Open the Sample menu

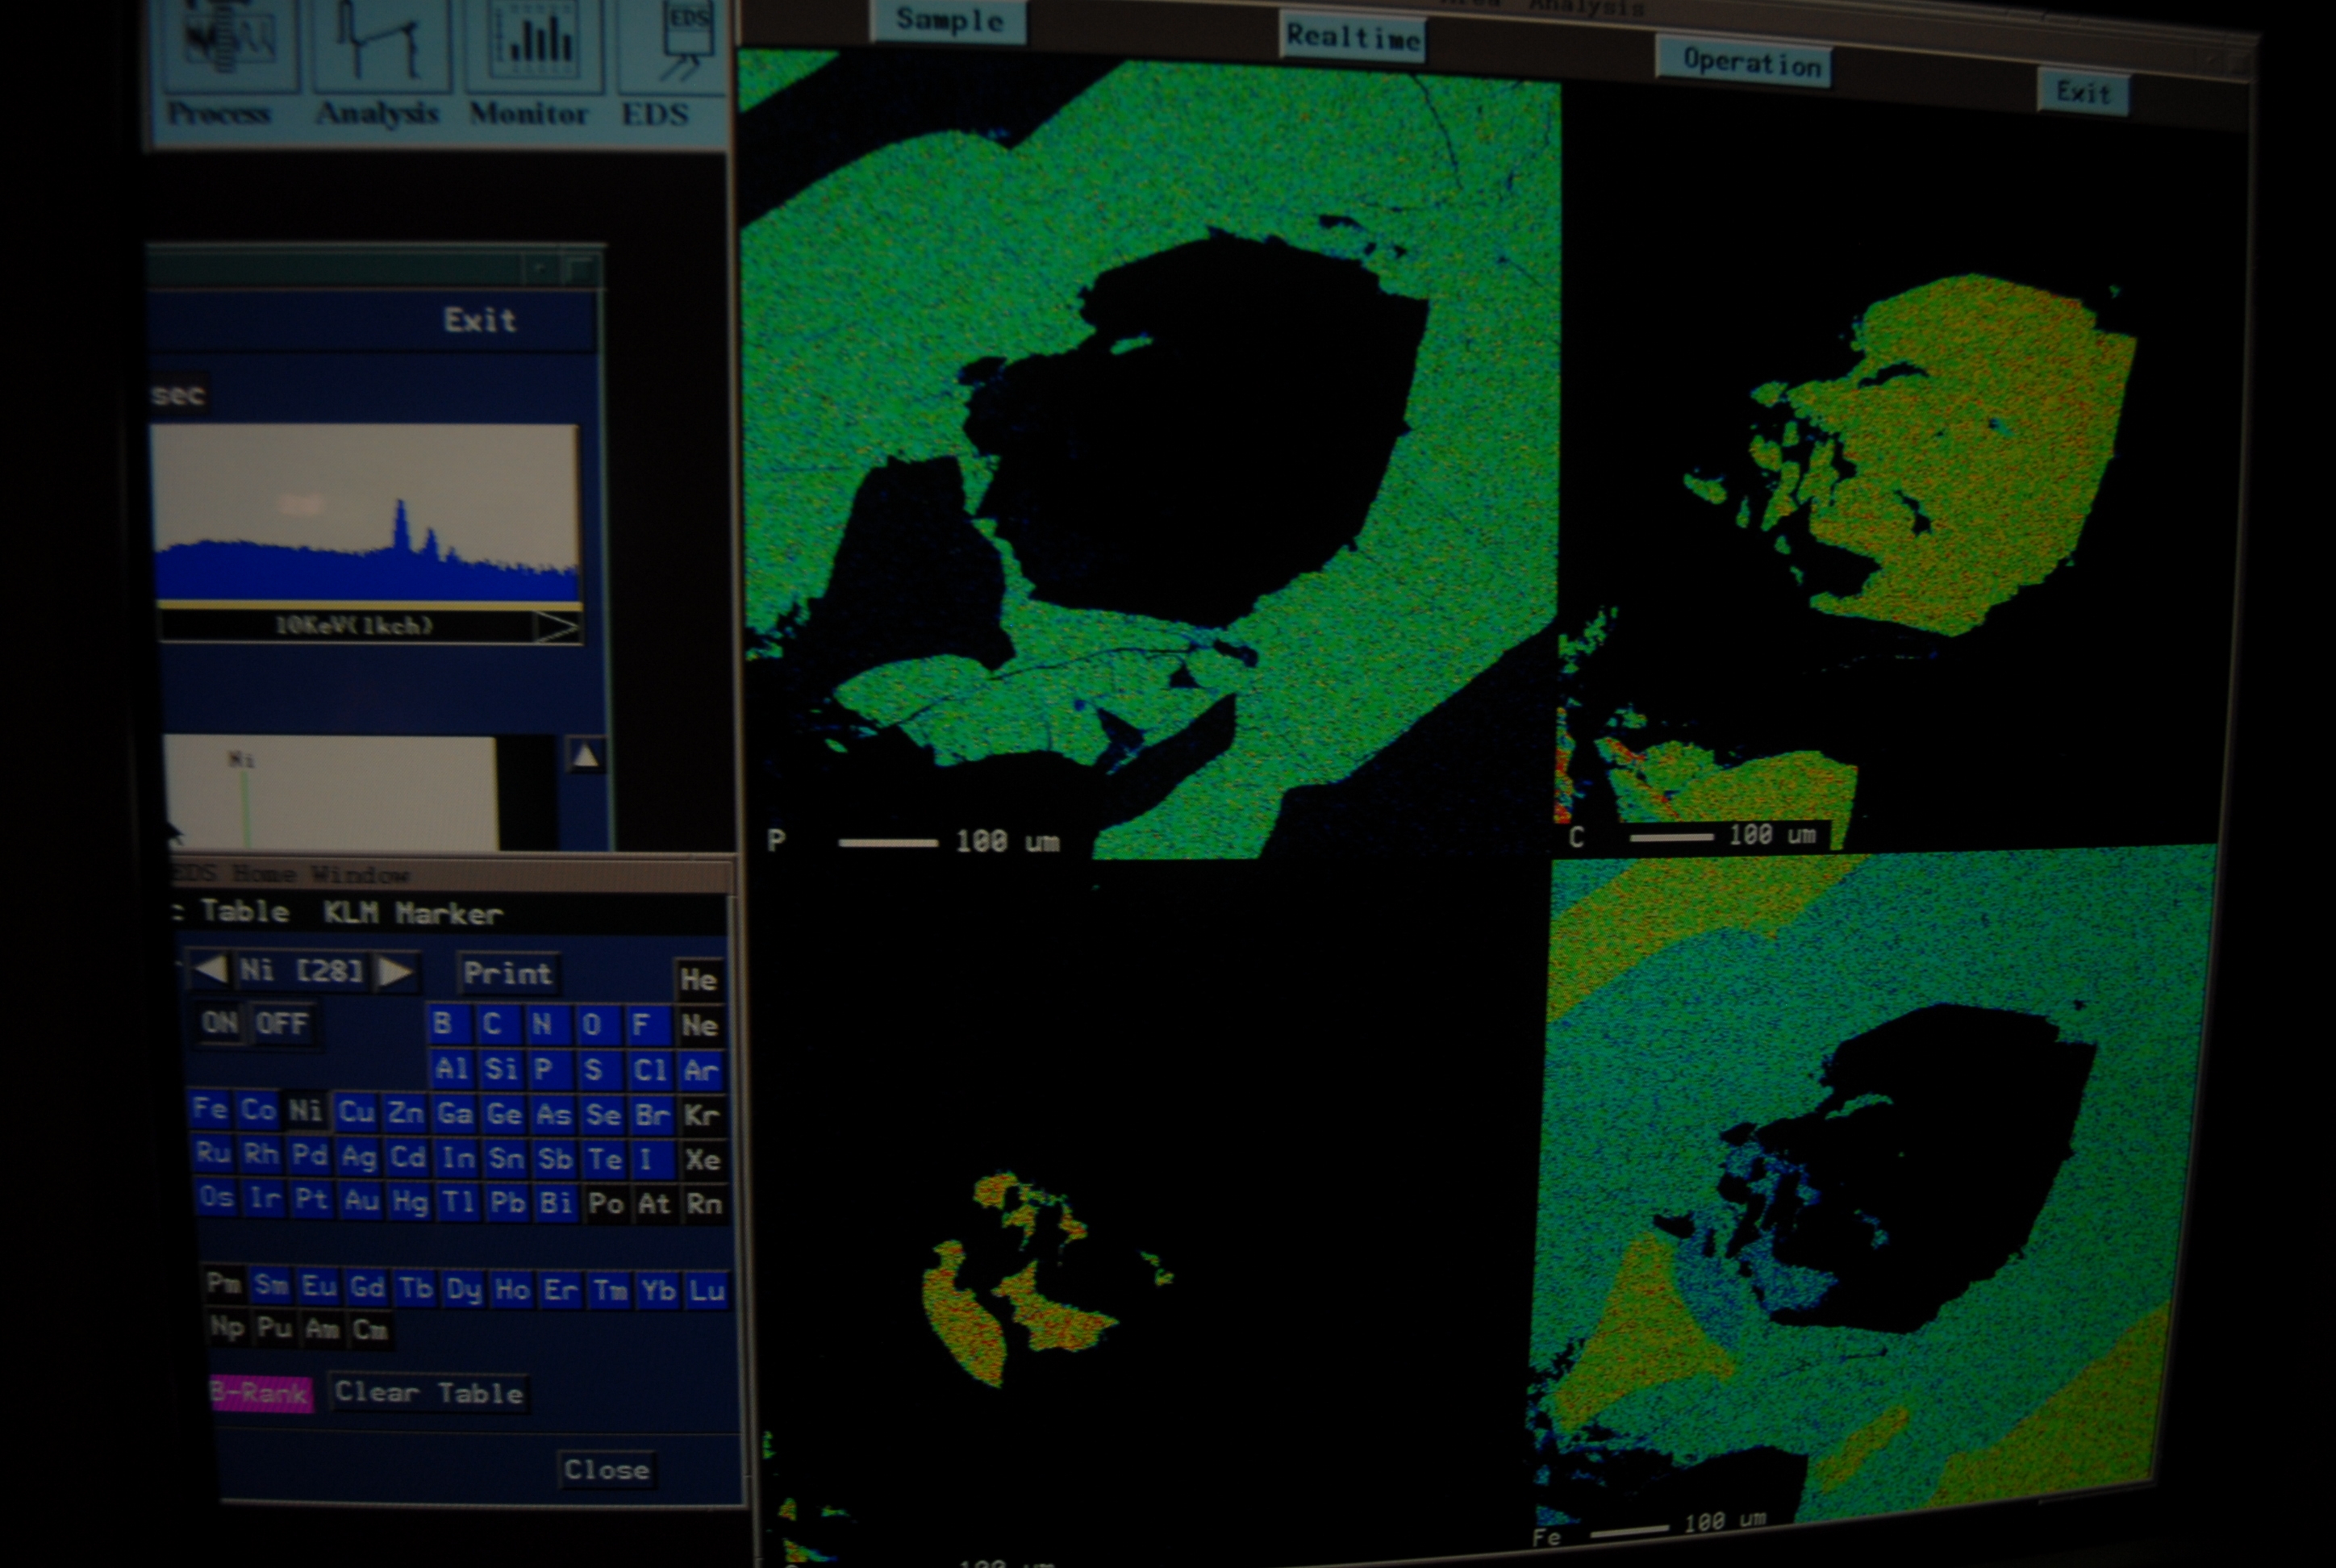click(x=949, y=20)
